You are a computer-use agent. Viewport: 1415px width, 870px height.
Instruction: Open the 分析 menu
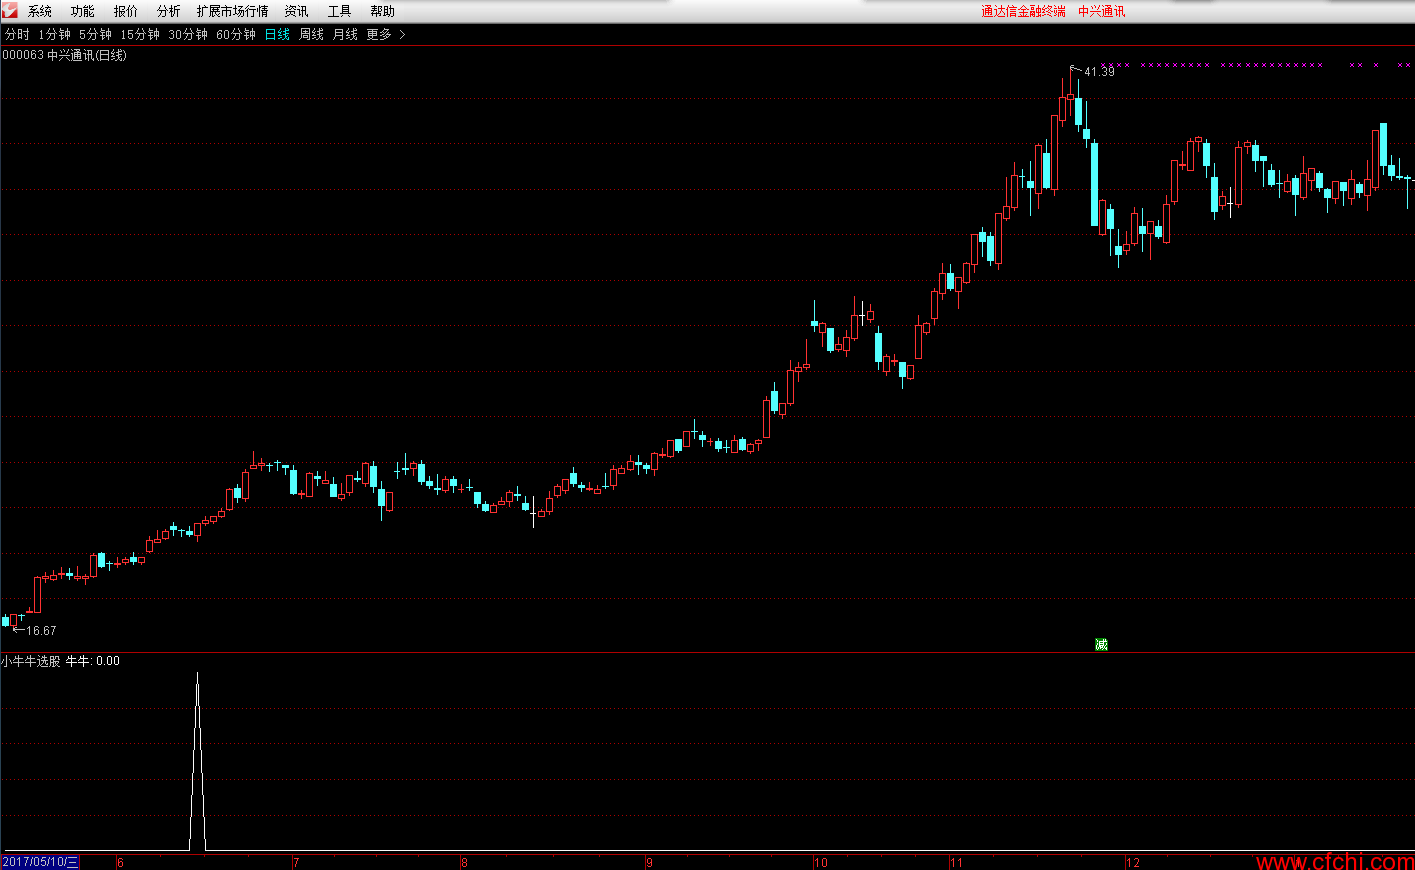click(169, 11)
